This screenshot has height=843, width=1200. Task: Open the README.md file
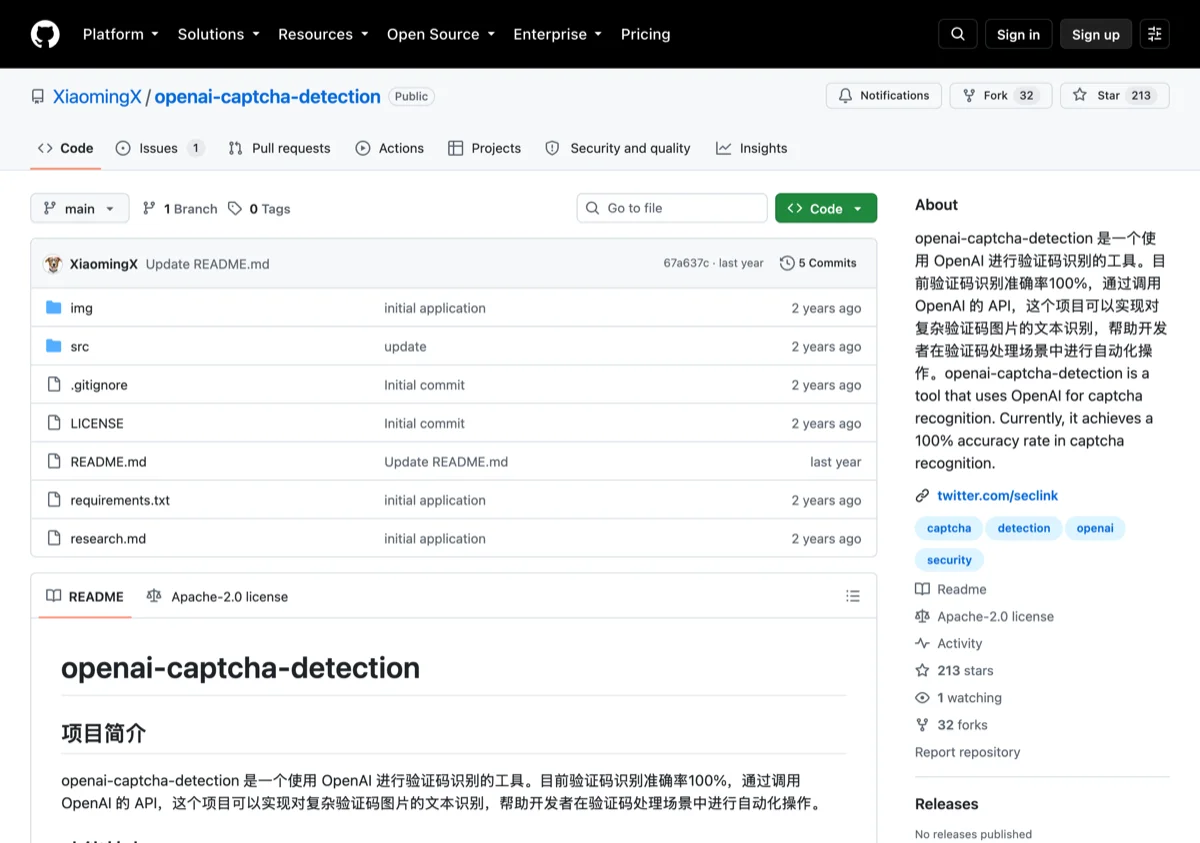[x=108, y=462]
